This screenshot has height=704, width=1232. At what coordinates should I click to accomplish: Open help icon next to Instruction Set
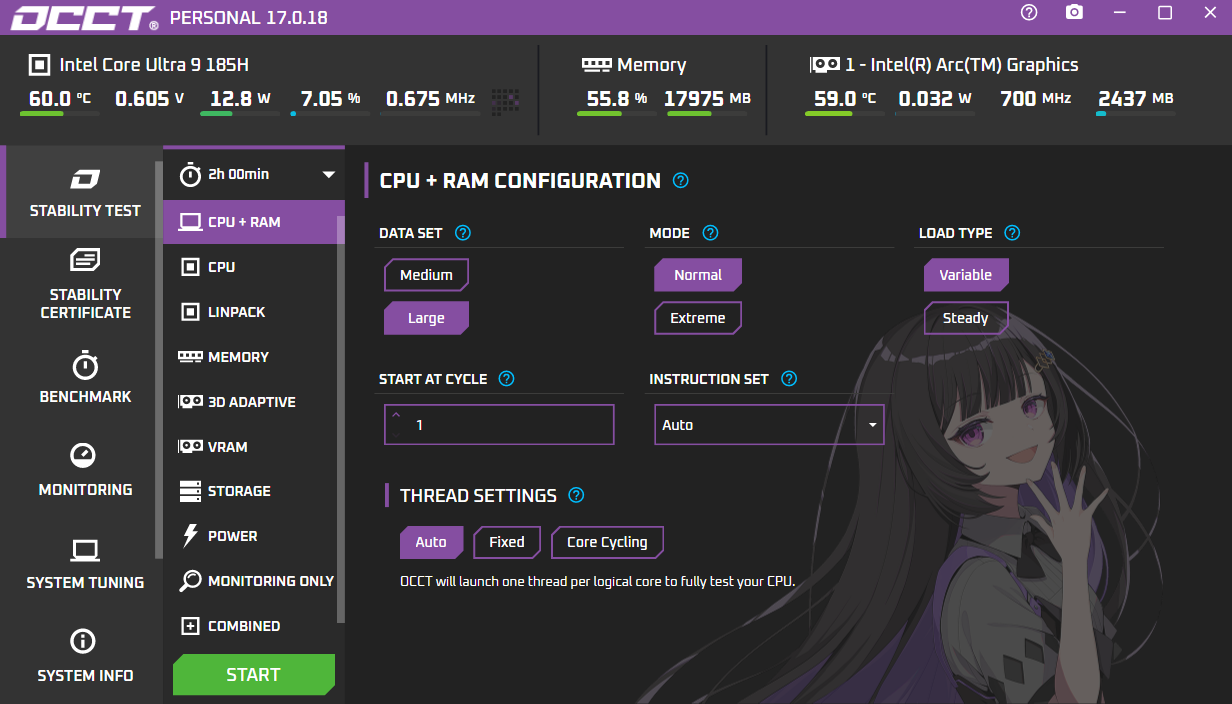[789, 379]
